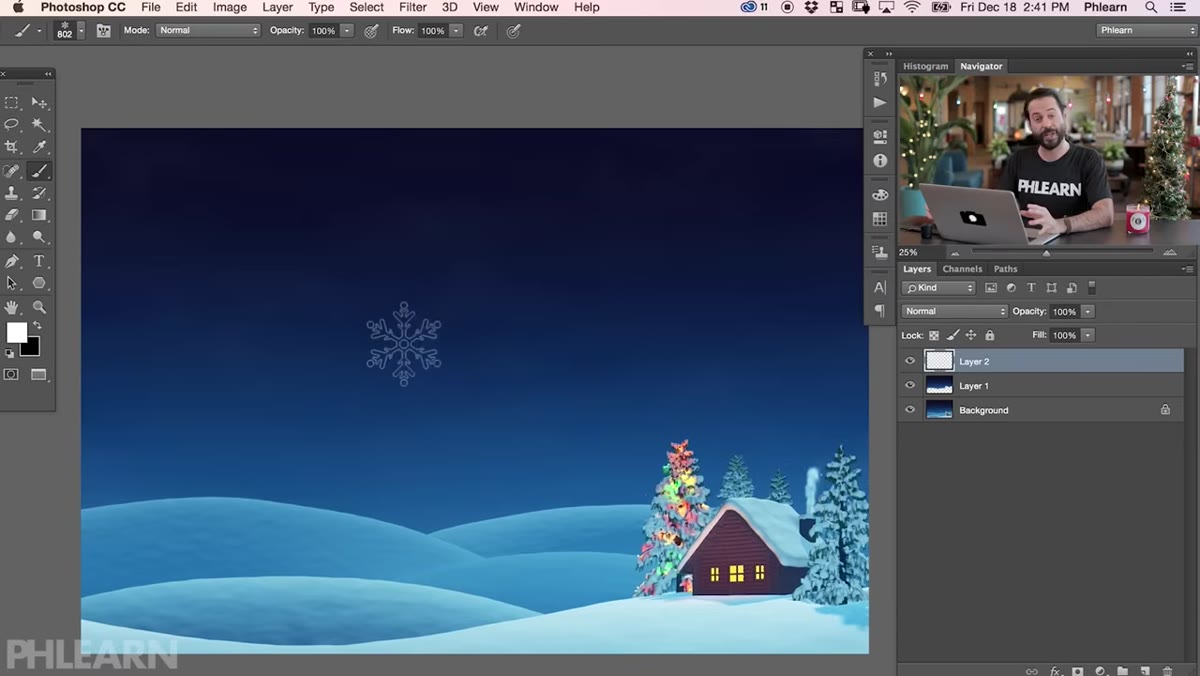Open the Layer menu
This screenshot has height=676, width=1200.
click(278, 7)
